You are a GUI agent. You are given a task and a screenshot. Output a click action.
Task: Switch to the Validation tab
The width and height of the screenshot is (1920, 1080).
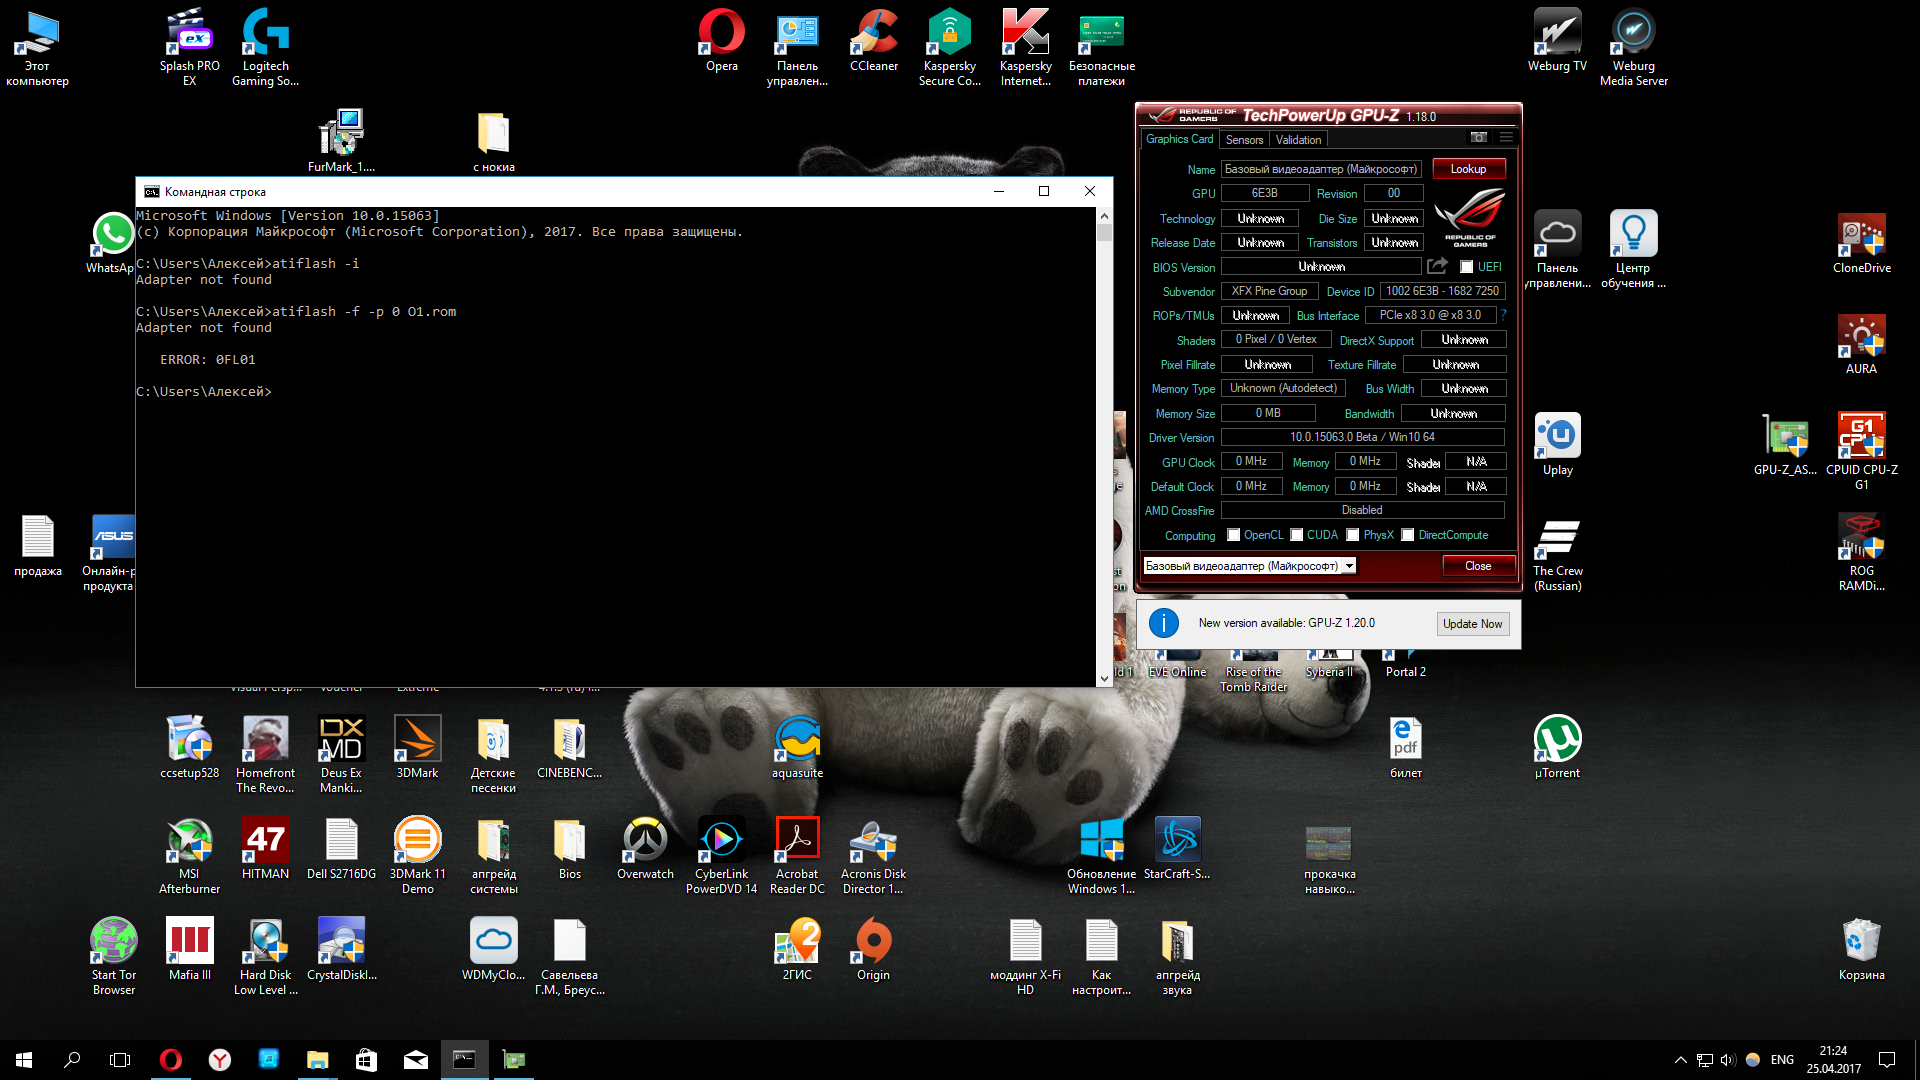1298,140
